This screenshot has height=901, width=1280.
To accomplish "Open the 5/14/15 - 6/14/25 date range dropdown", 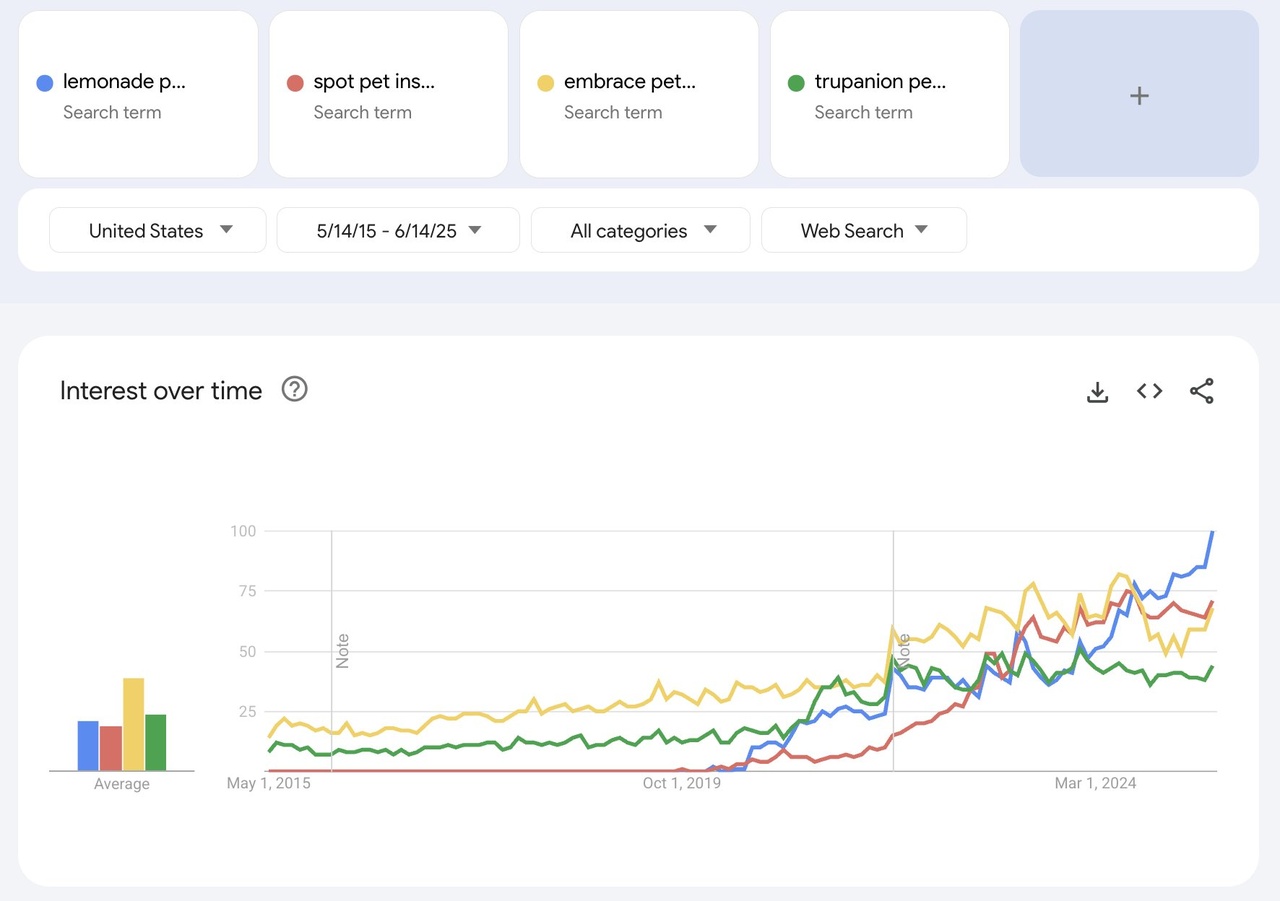I will pos(398,230).
